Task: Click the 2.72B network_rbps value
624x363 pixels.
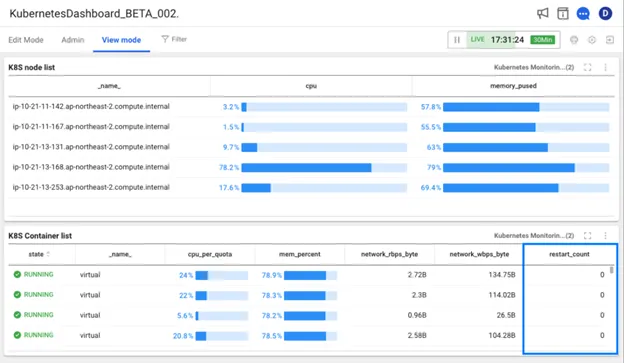Action: pos(417,275)
